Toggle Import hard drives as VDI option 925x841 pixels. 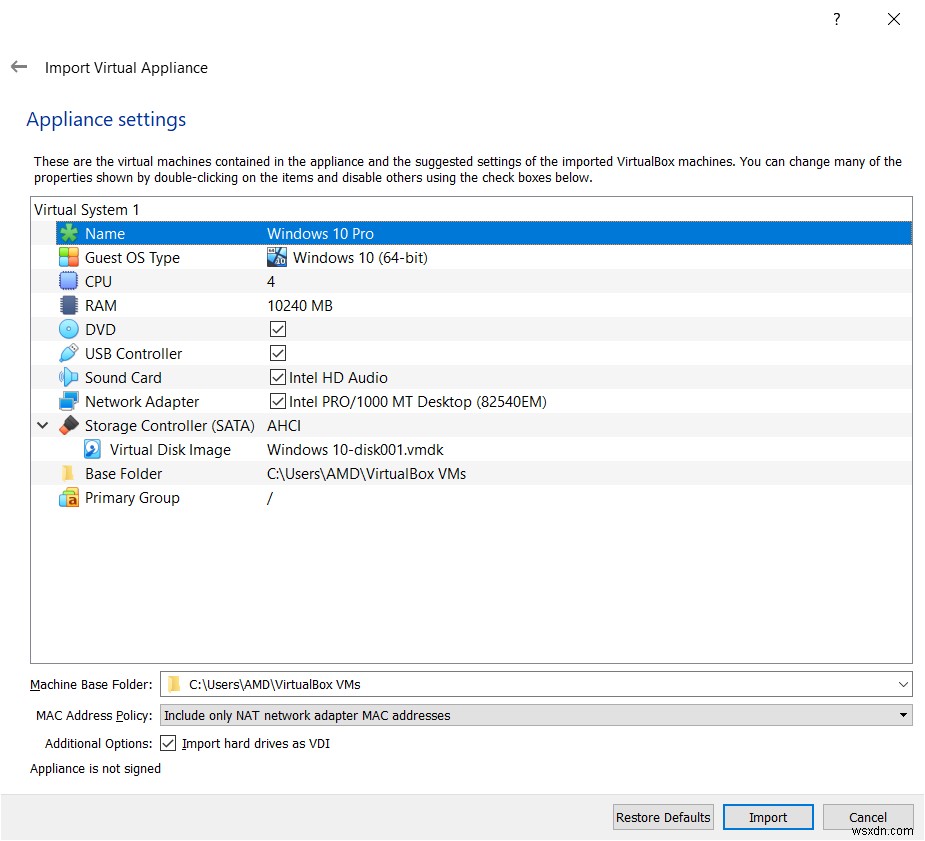168,743
